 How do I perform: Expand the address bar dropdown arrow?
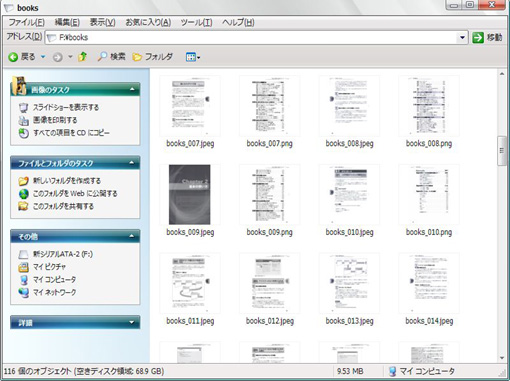(x=462, y=37)
